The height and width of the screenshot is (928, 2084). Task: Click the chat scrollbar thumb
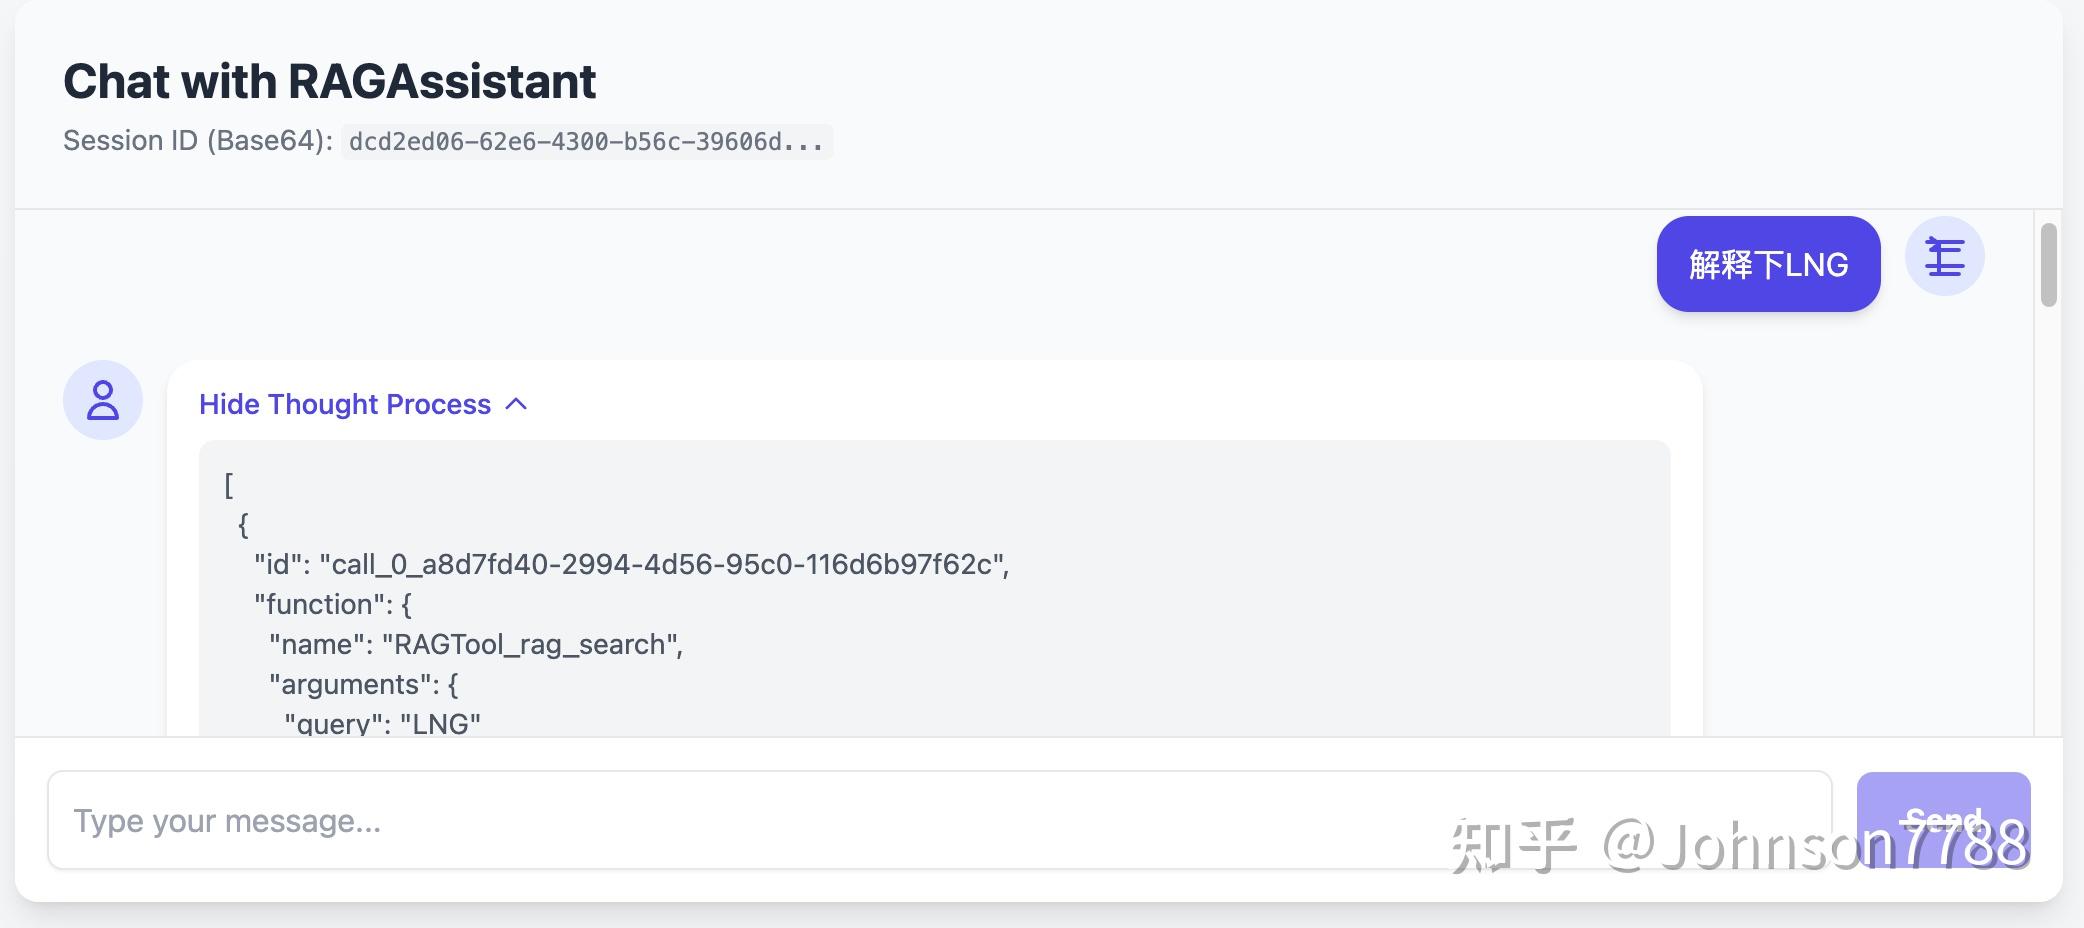[x=2048, y=265]
